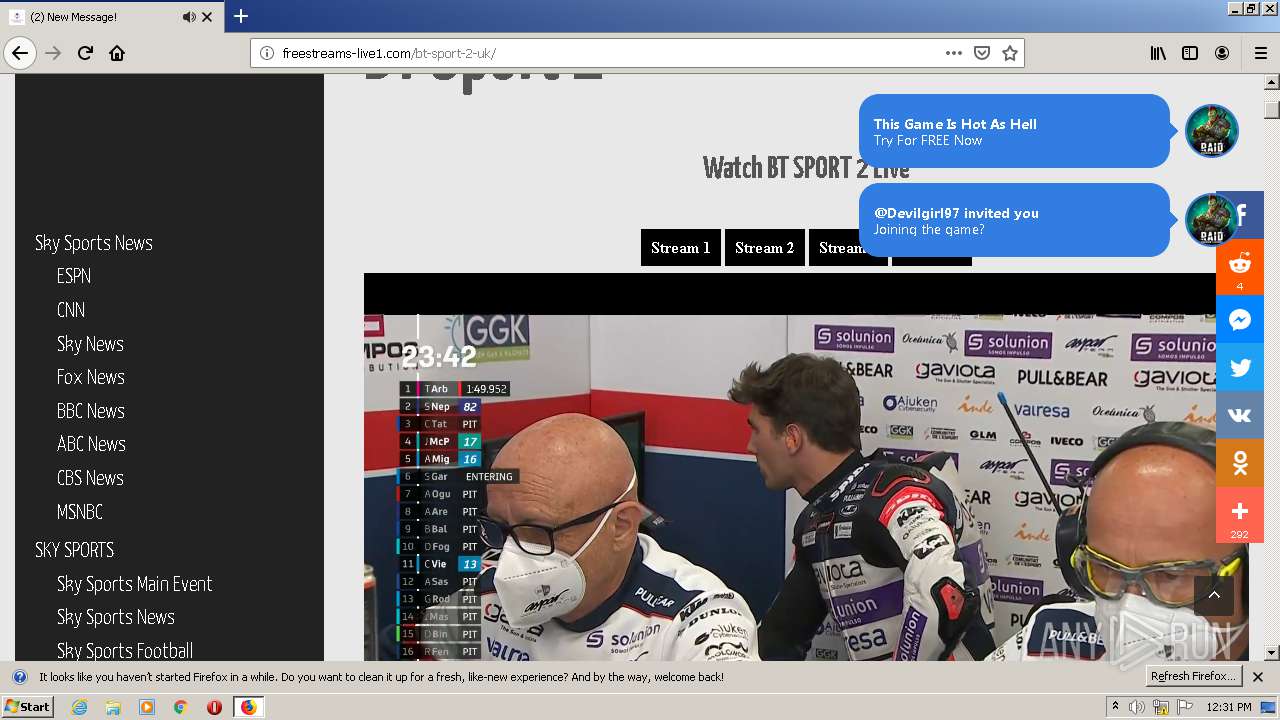Open BBC News sidebar link
This screenshot has height=720, width=1280.
click(x=91, y=411)
